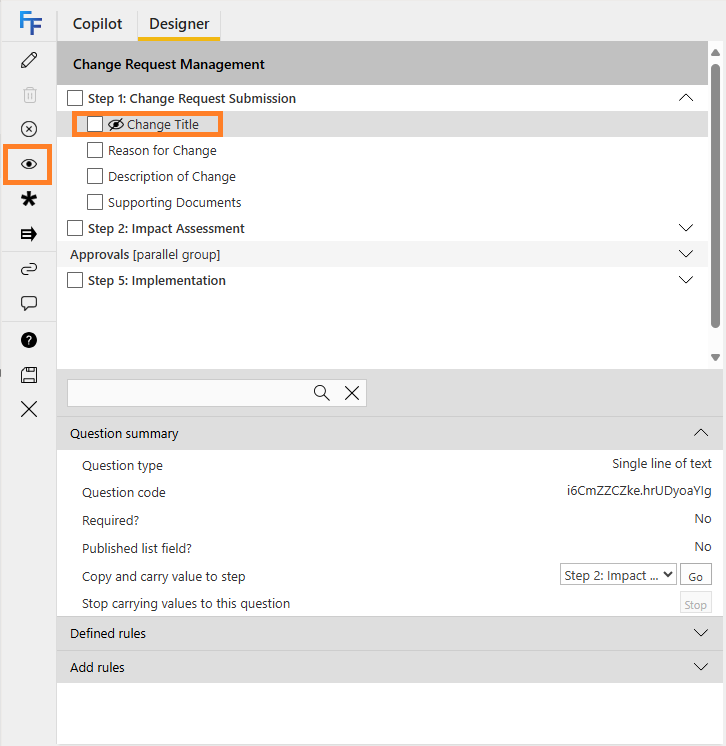The image size is (726, 746).
Task: Click the asterisk required icon
Action: coord(29,199)
